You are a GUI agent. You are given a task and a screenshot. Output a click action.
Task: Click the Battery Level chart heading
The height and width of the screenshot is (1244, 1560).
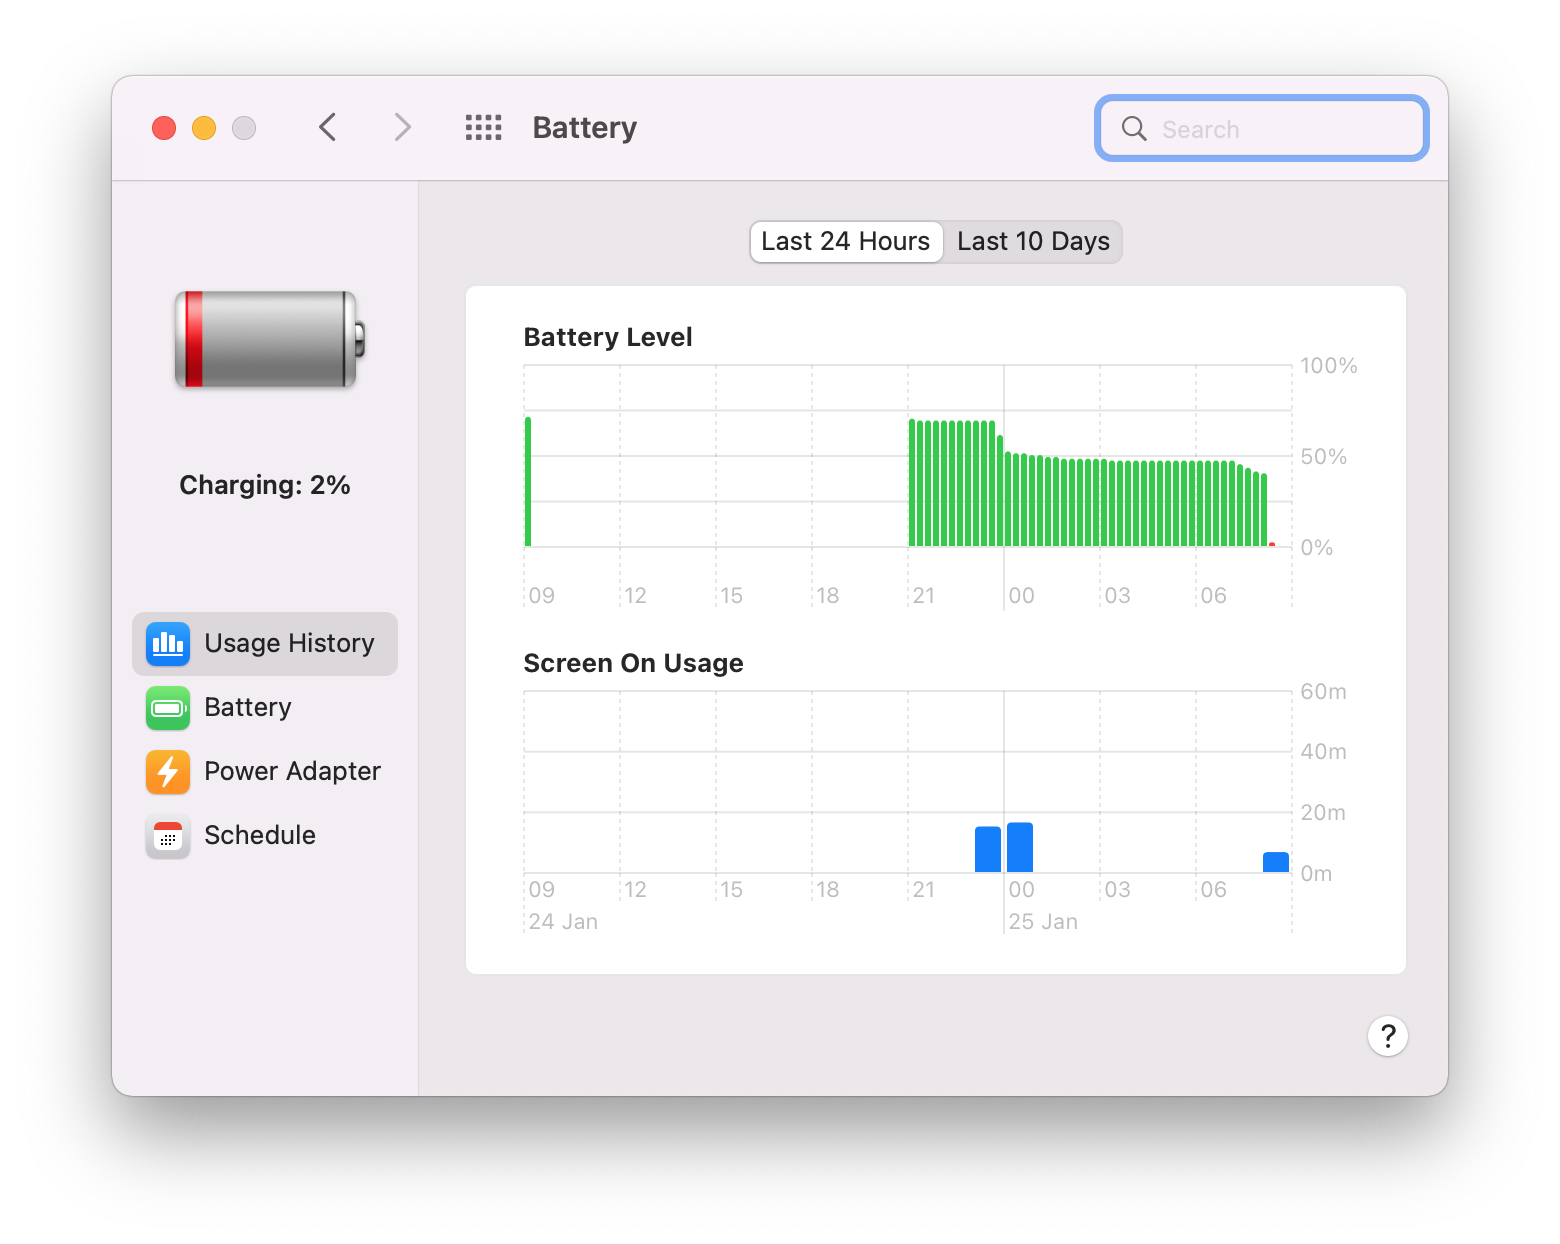[x=607, y=337]
